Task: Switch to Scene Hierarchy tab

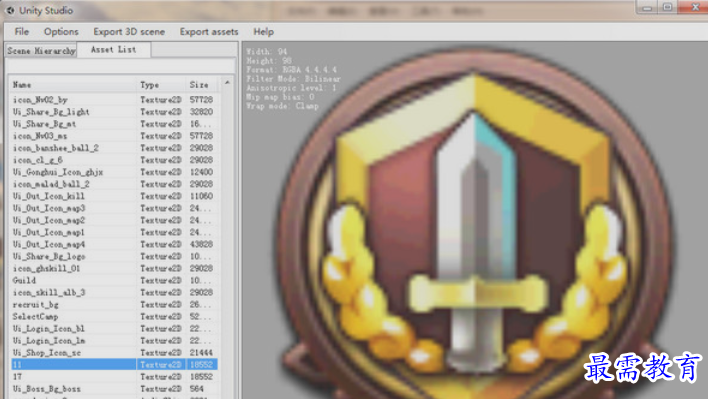Action: click(x=41, y=51)
